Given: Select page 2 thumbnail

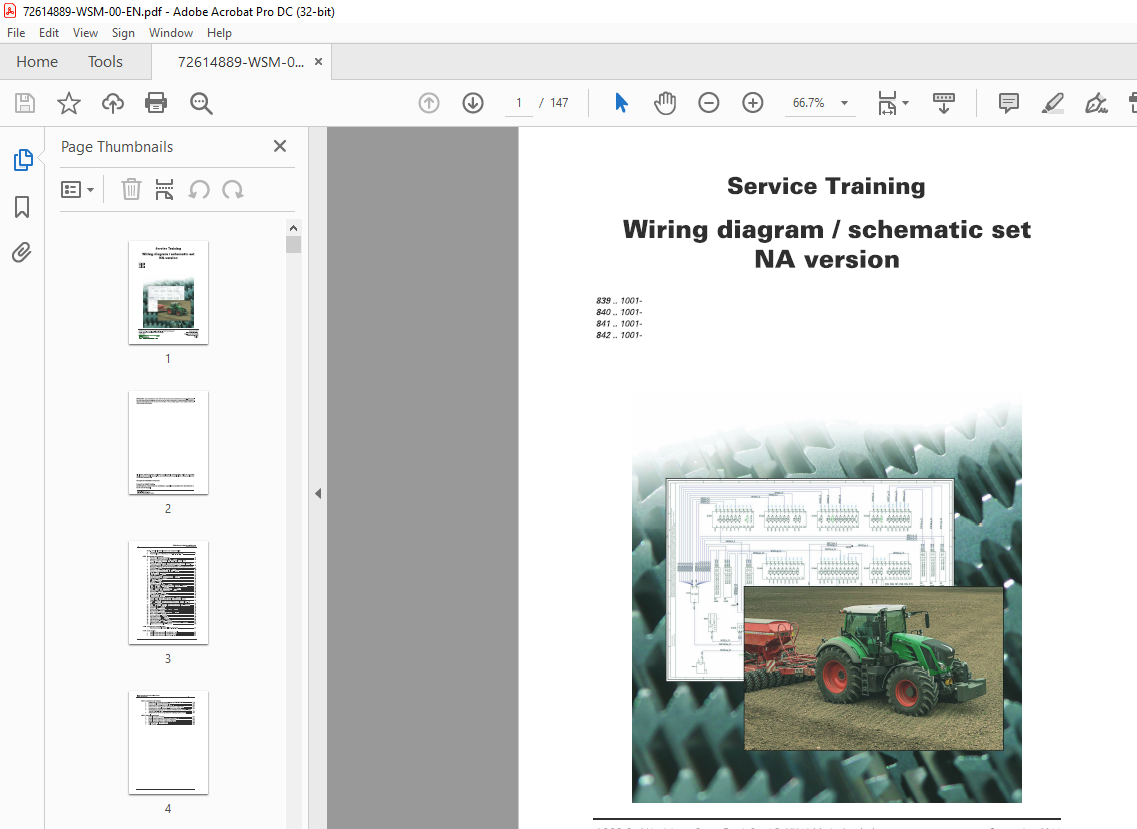Looking at the screenshot, I should (168, 442).
